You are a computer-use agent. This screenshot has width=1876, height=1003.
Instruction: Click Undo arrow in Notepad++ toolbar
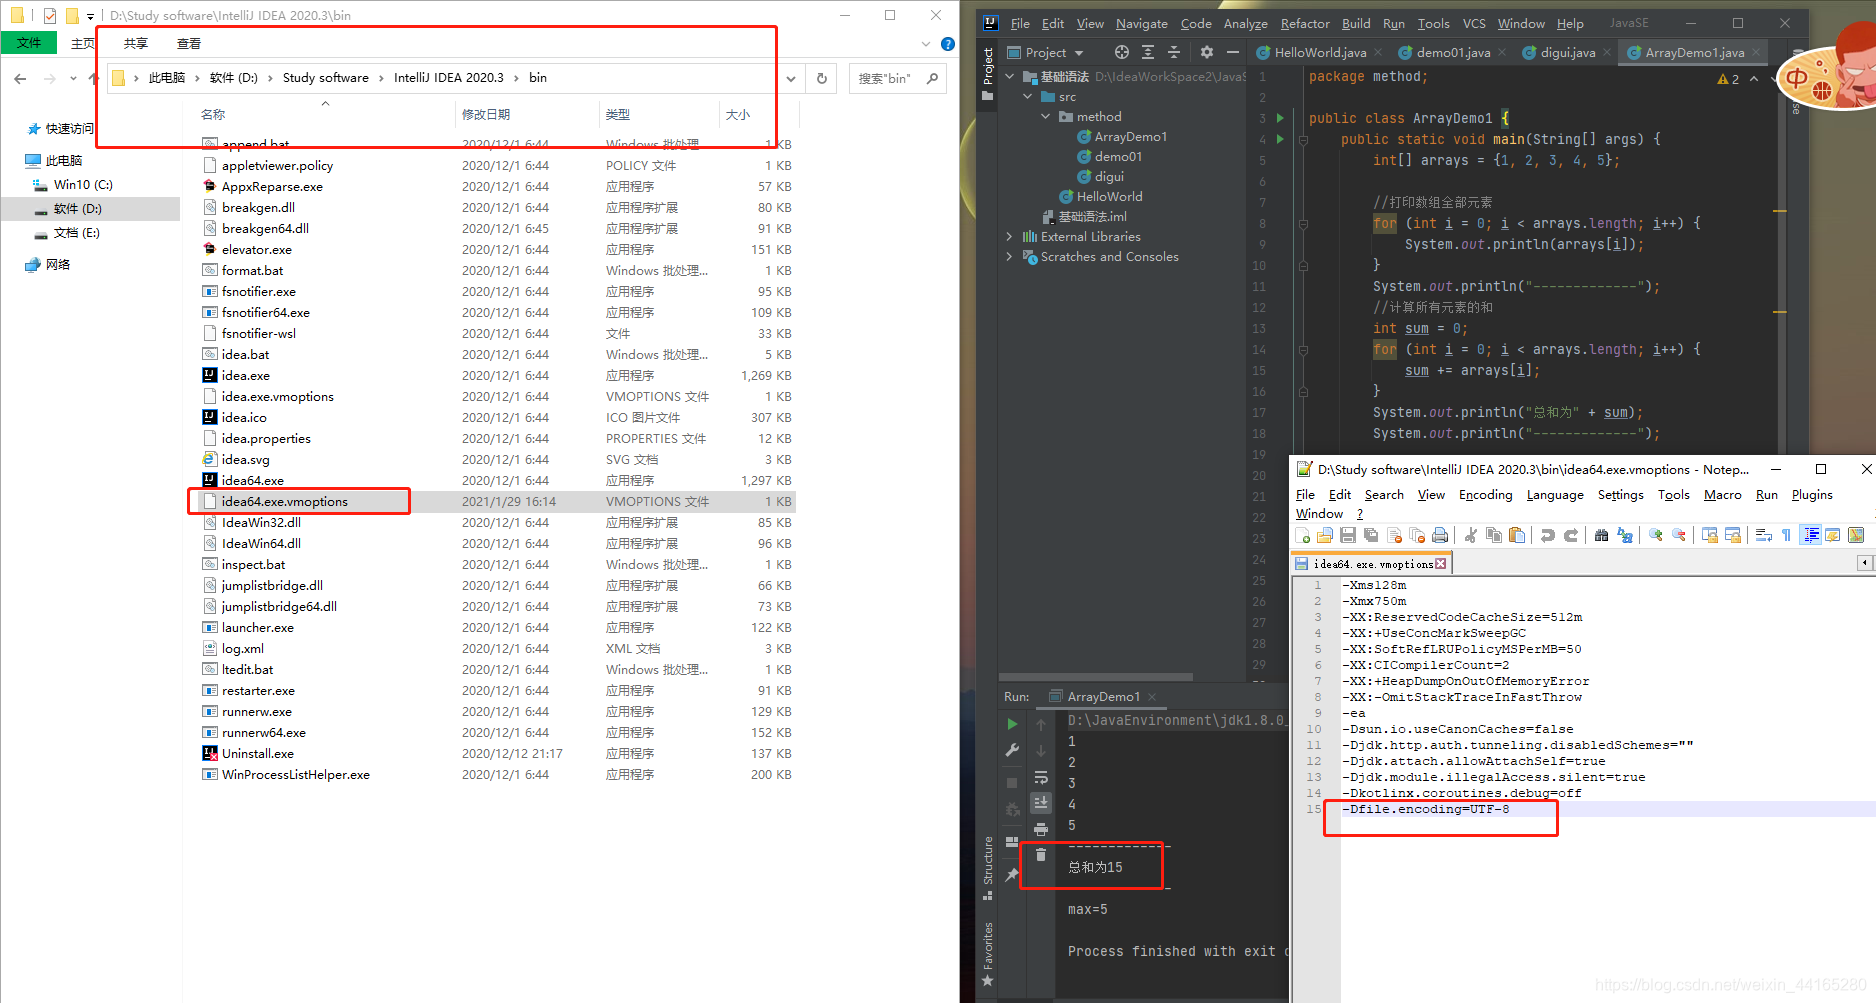pyautogui.click(x=1548, y=536)
